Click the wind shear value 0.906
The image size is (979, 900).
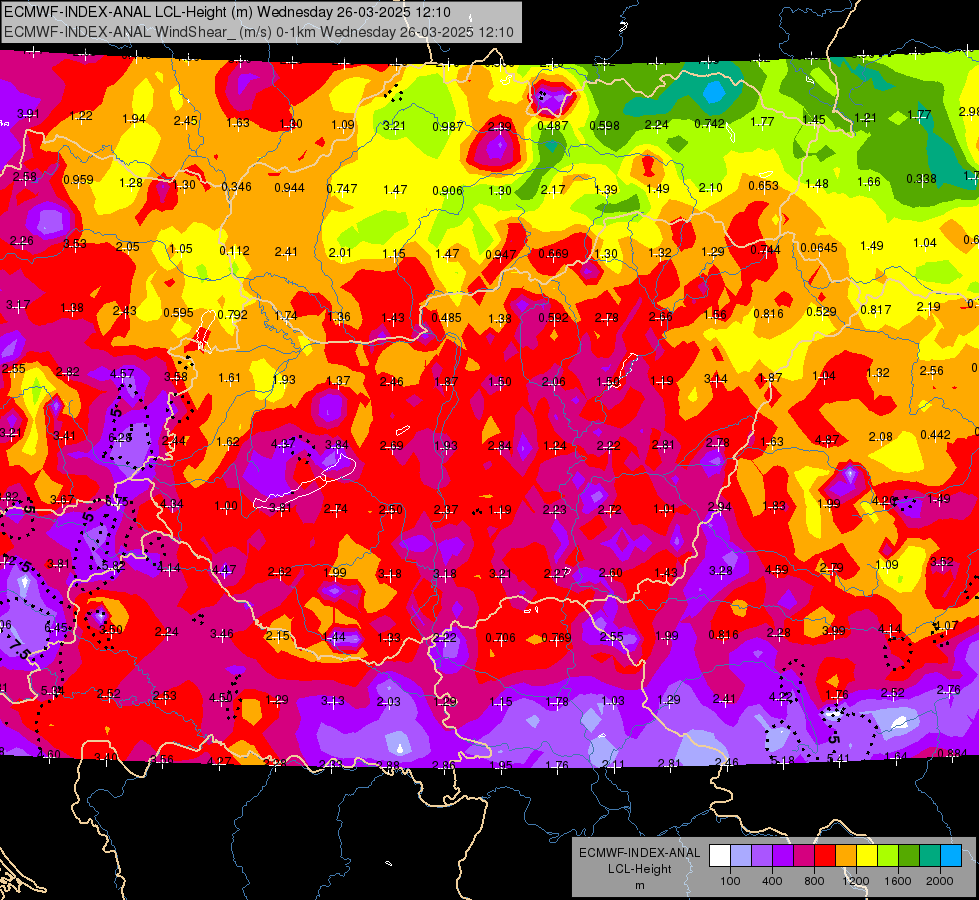coord(447,190)
